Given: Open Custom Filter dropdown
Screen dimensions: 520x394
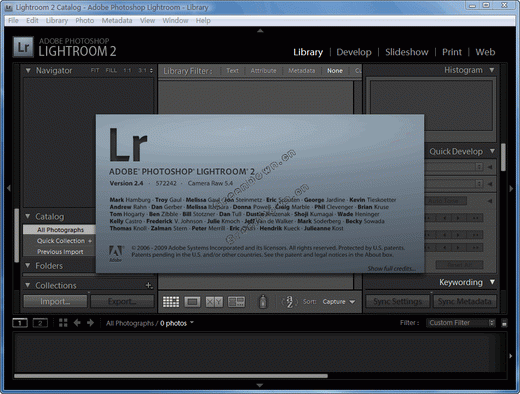Looking at the screenshot, I should pos(460,323).
